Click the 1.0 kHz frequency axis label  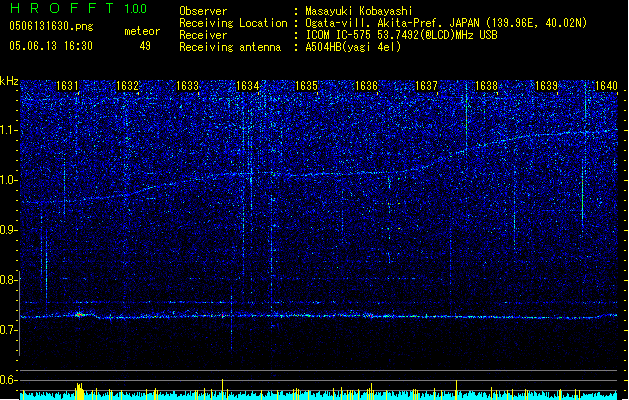pyautogui.click(x=9, y=181)
